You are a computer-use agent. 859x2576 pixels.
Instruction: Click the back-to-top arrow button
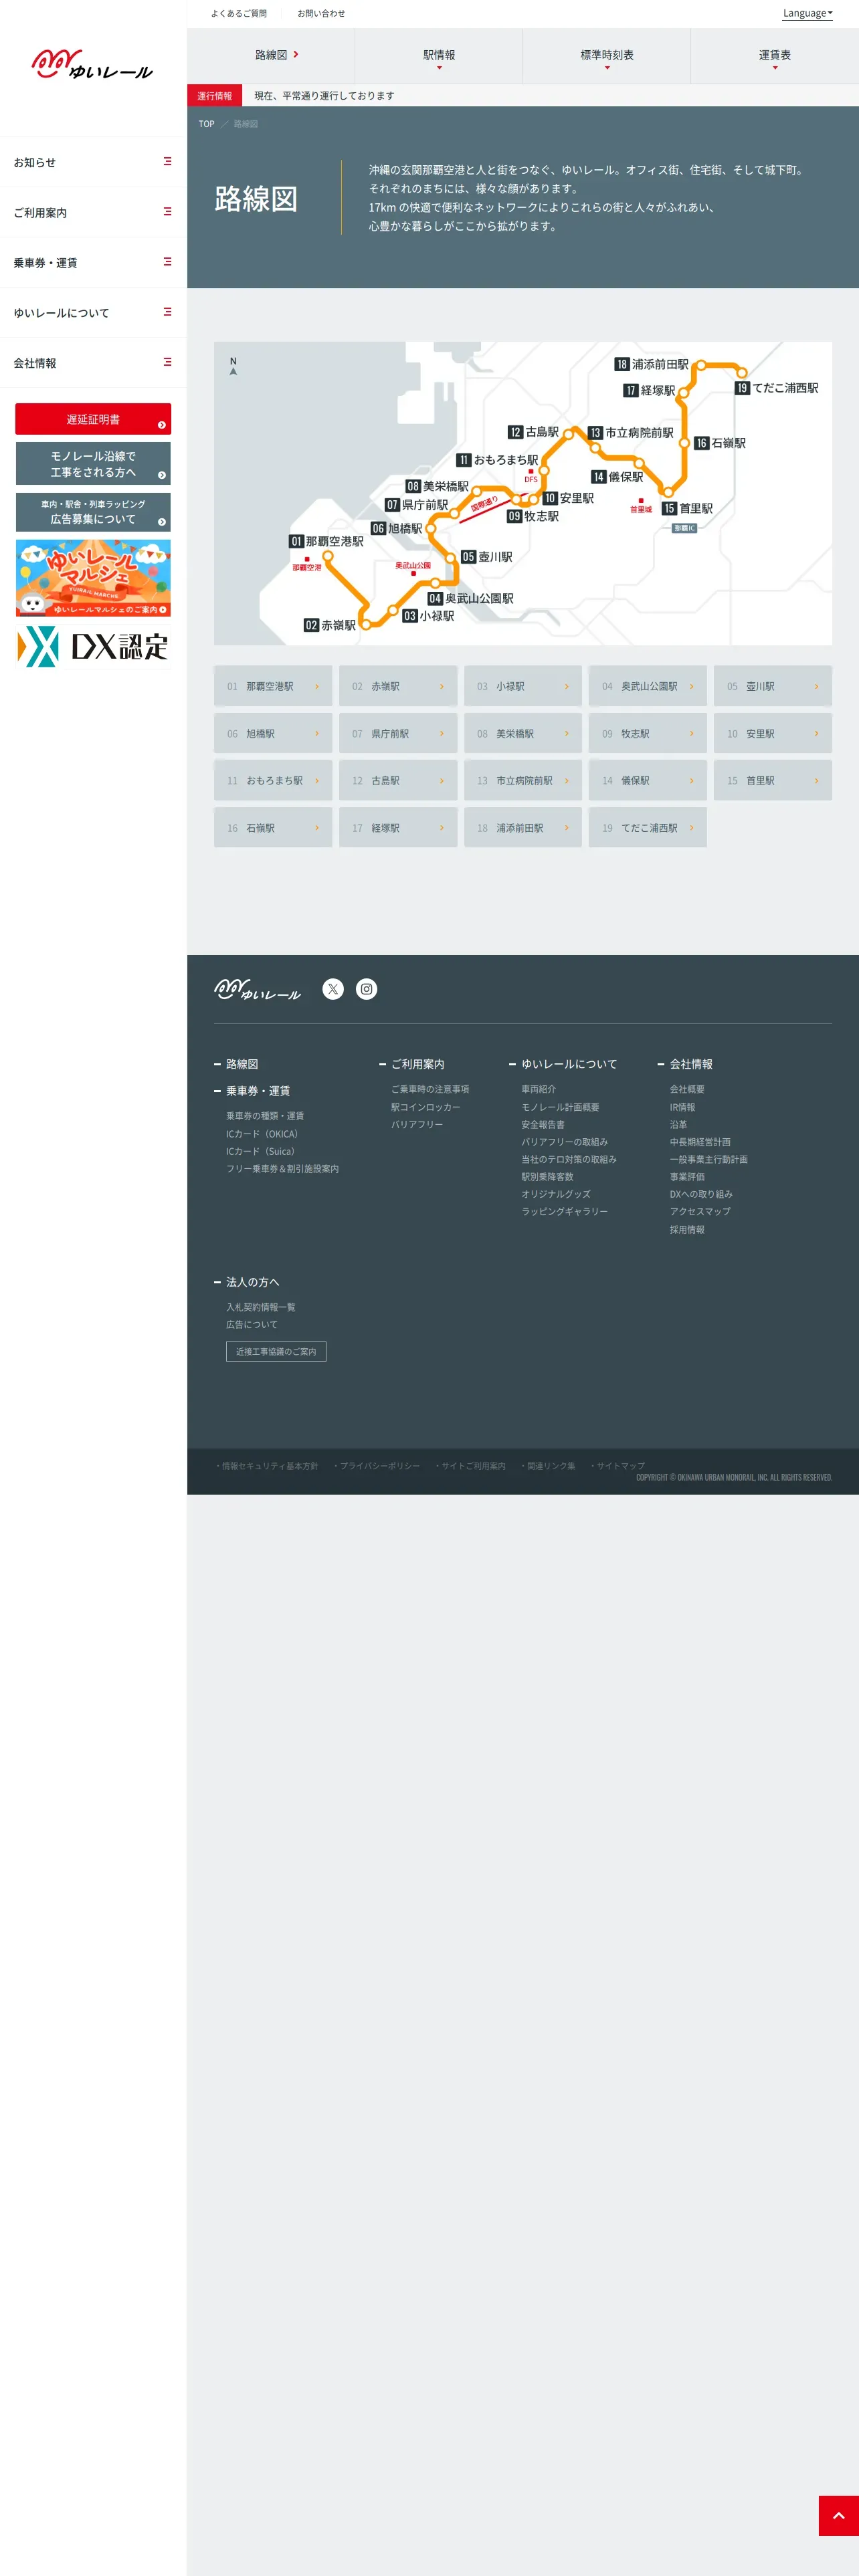(x=838, y=2515)
